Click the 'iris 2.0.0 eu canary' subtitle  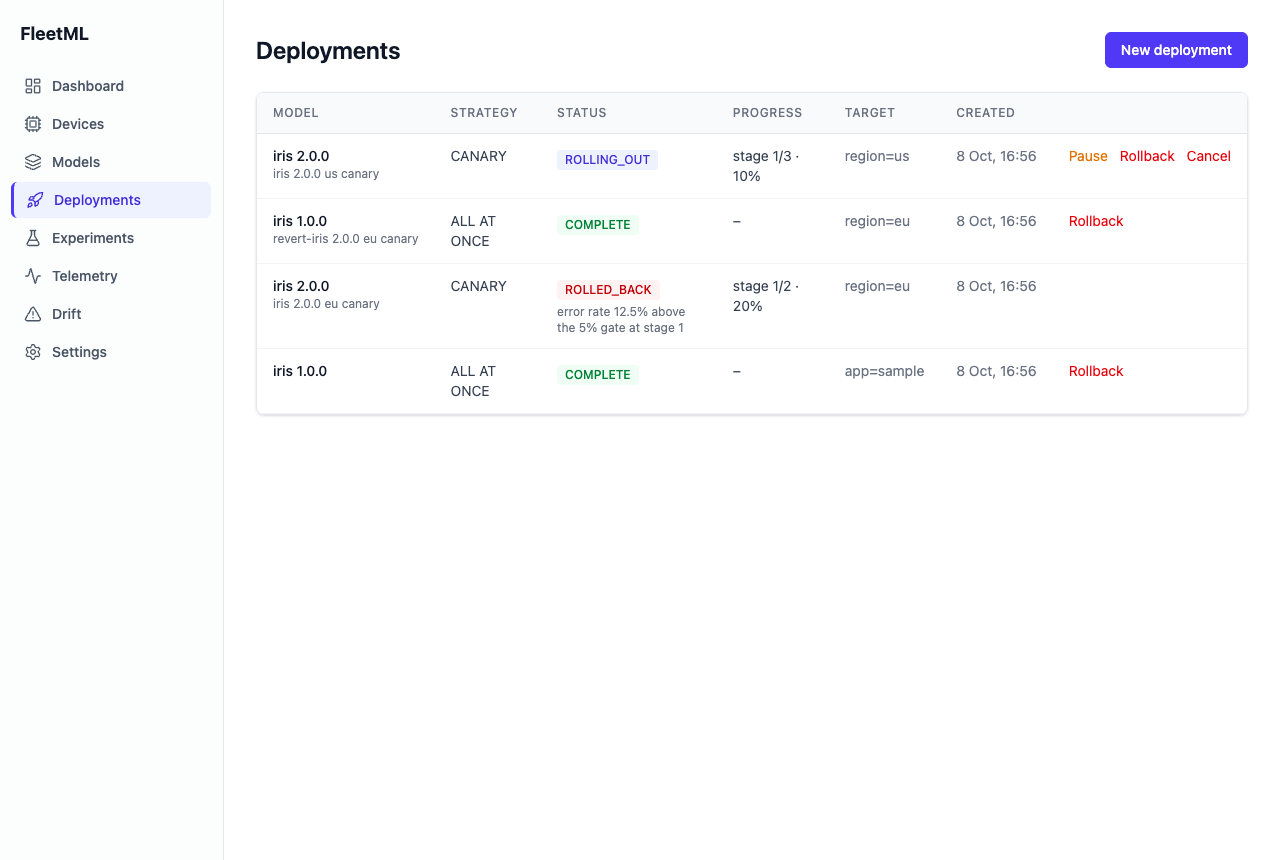(x=326, y=304)
